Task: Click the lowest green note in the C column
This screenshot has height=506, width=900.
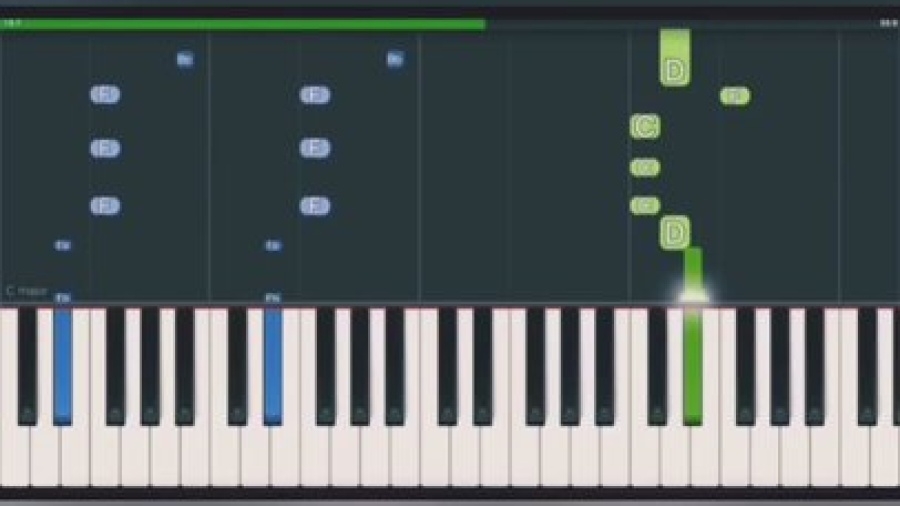Action: 645,205
